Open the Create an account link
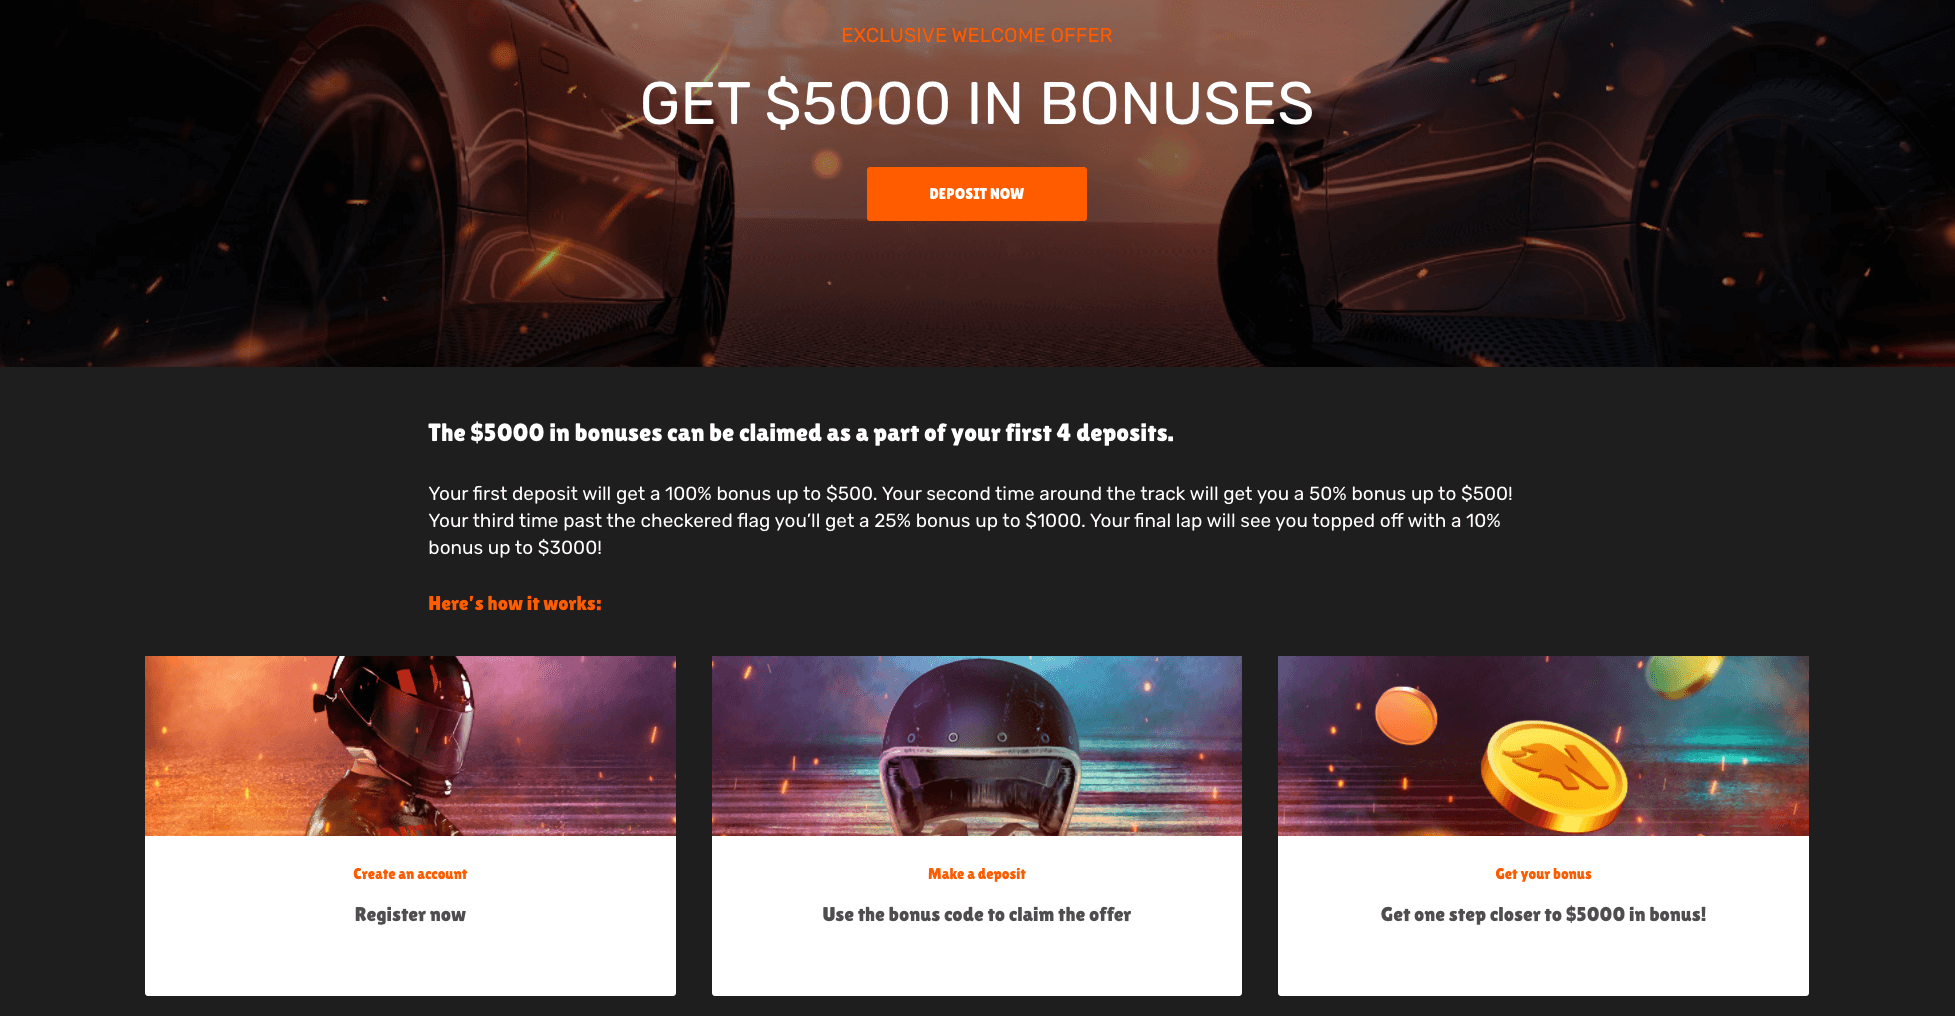Image resolution: width=1955 pixels, height=1016 pixels. (410, 874)
